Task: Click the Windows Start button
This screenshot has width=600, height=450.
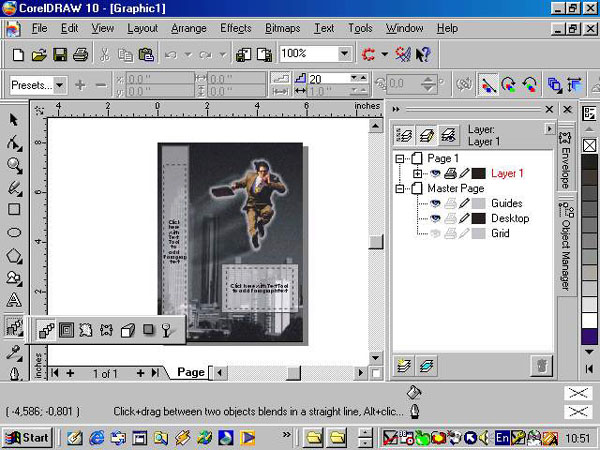Action: click(27, 437)
